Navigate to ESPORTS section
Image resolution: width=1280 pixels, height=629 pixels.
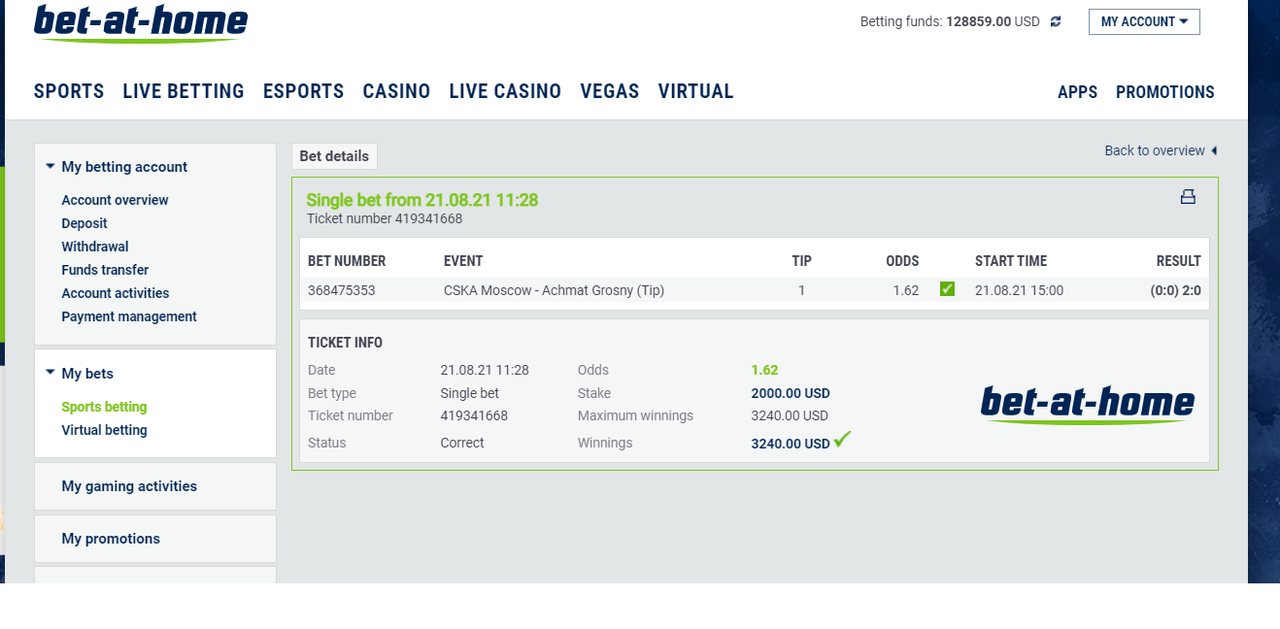[x=303, y=91]
